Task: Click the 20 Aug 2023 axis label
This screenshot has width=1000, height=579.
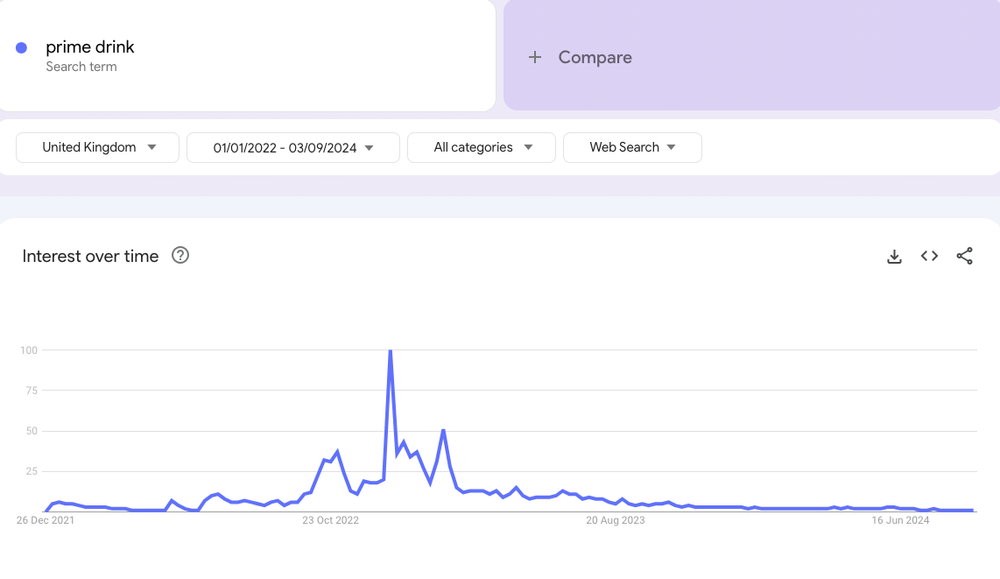Action: pyautogui.click(x=615, y=520)
